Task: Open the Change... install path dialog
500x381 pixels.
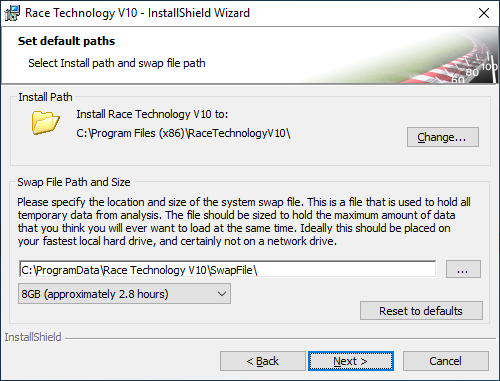Action: 443,137
